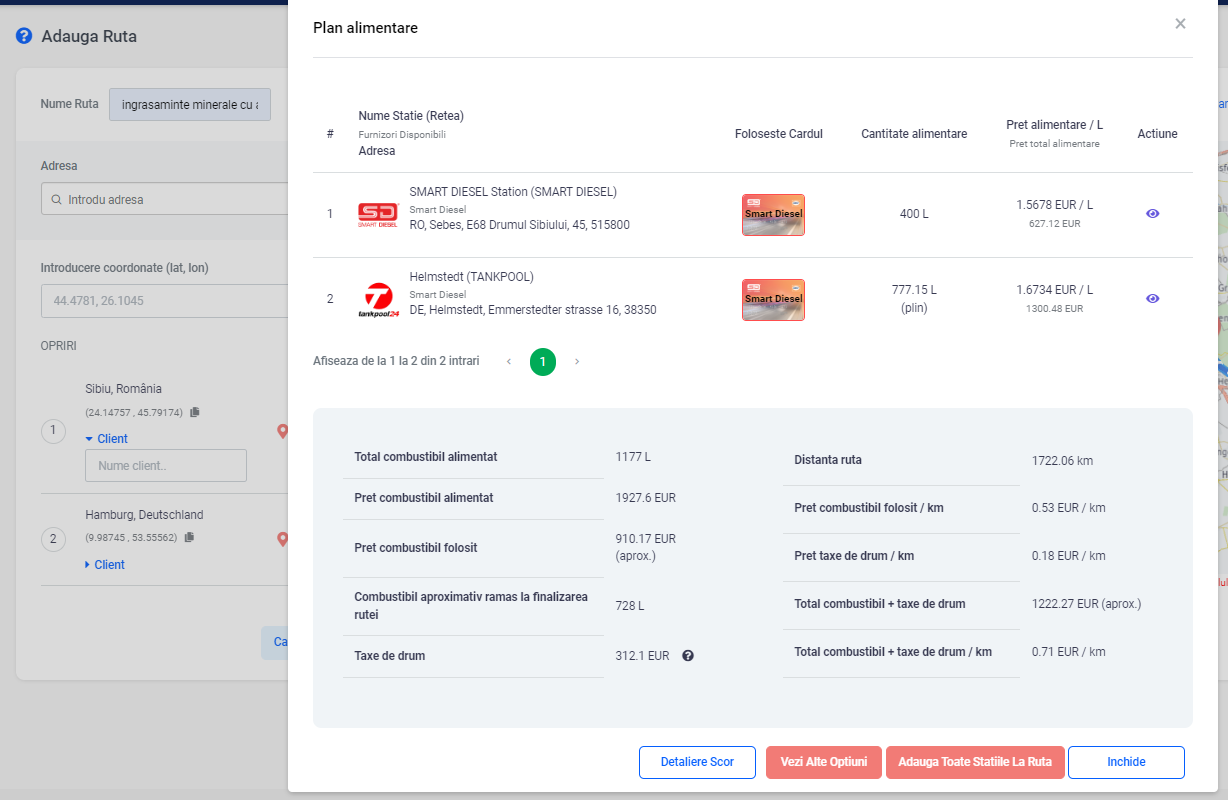Copy the Sibiu coordinates with the copy icon
The image size is (1228, 800).
(x=195, y=412)
